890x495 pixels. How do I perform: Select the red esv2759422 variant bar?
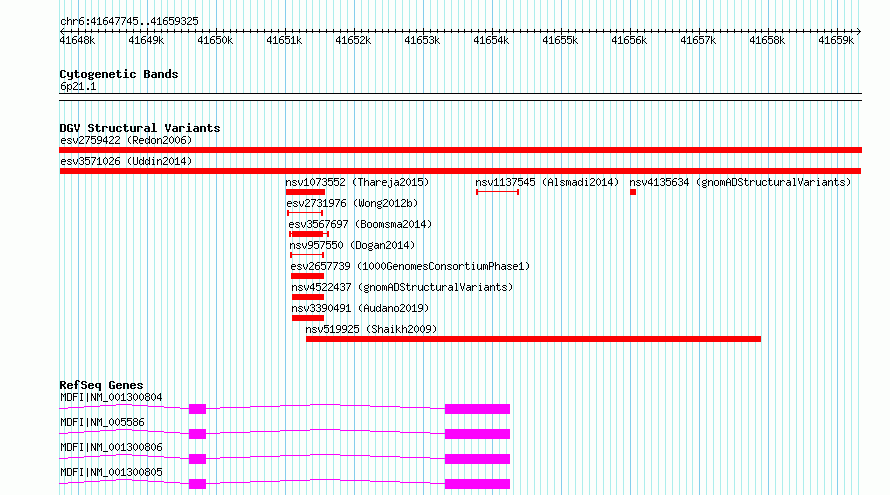click(460, 150)
